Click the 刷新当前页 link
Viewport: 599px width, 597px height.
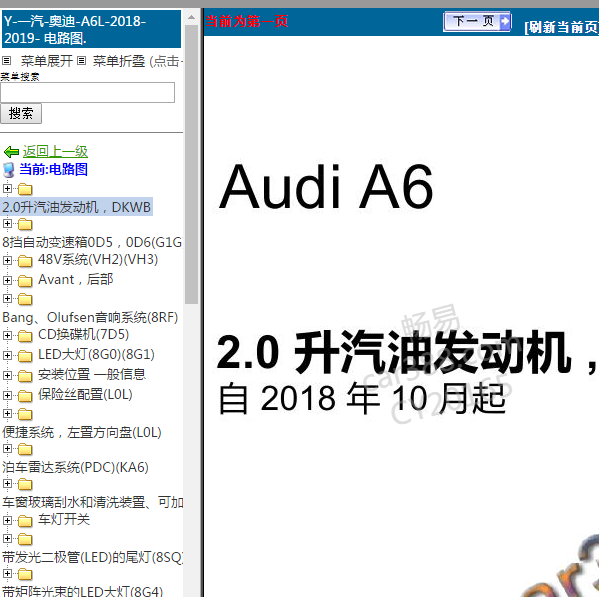561,28
